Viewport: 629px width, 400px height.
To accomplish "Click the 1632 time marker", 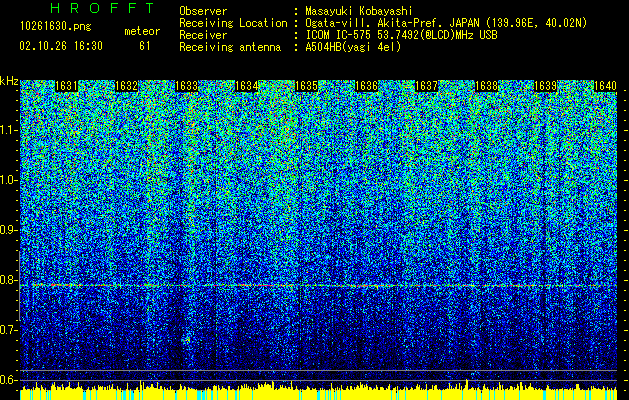I will [x=126, y=86].
